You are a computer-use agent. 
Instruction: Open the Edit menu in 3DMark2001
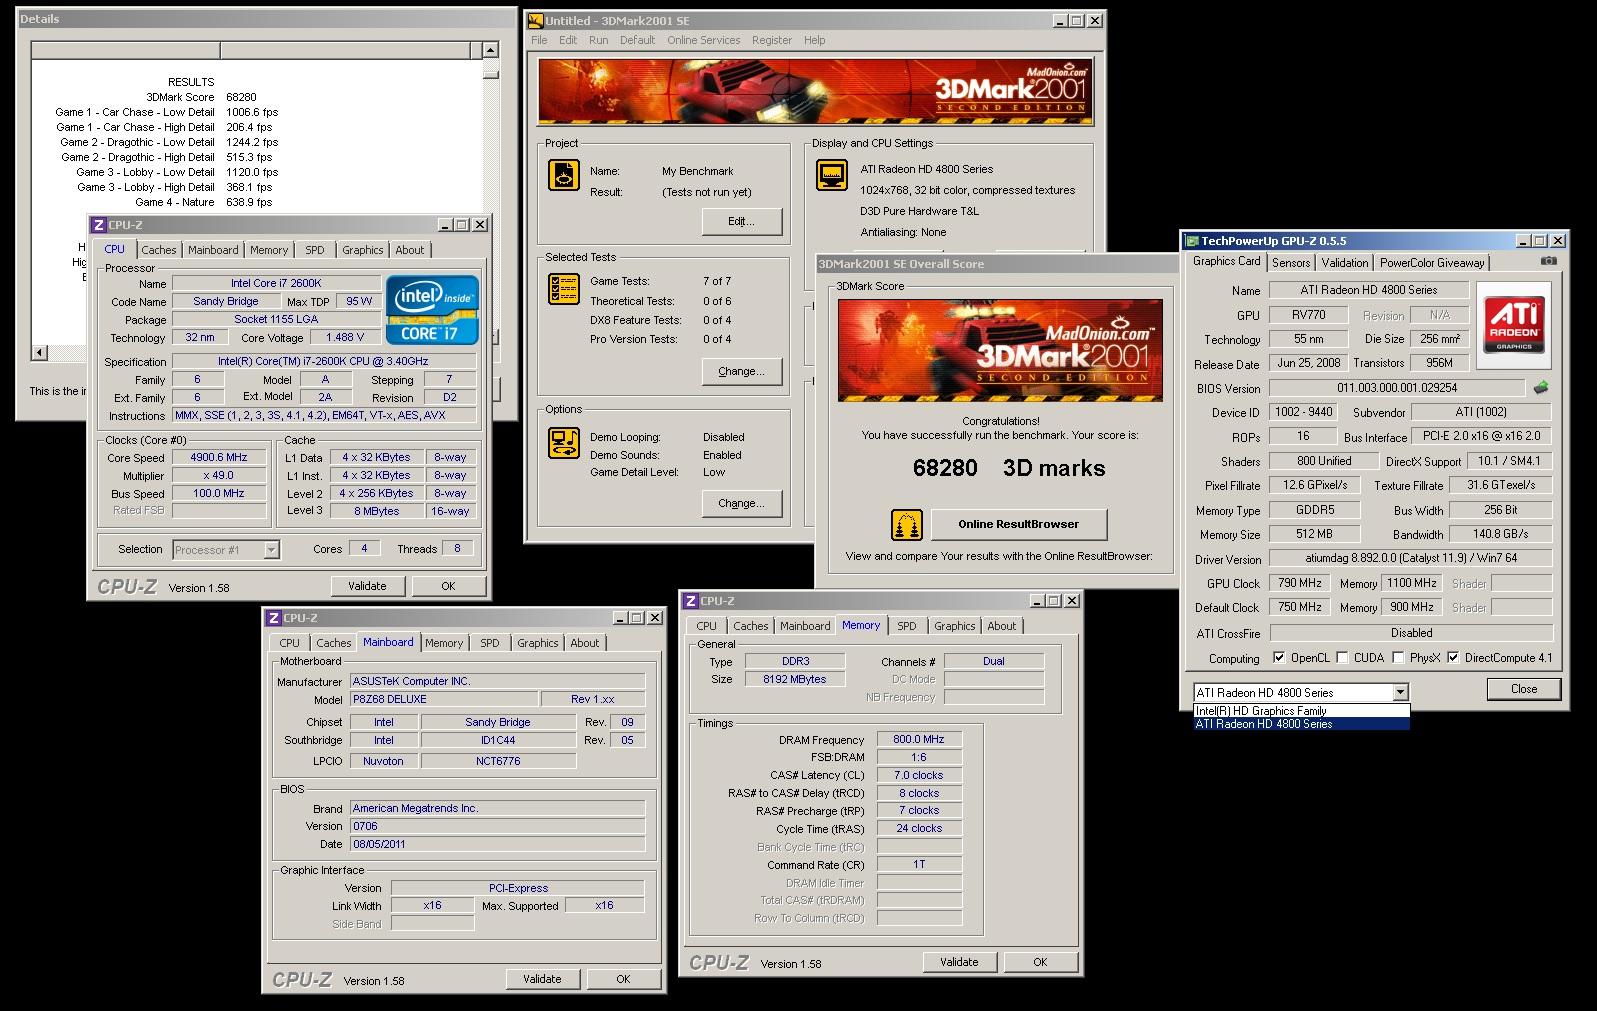[x=568, y=40]
